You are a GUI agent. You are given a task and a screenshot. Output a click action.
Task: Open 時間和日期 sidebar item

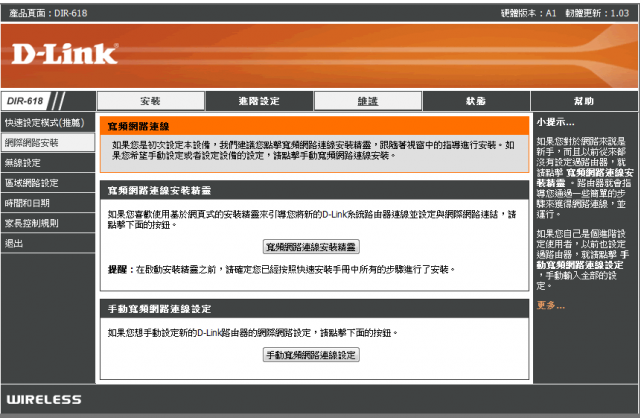click(48, 203)
